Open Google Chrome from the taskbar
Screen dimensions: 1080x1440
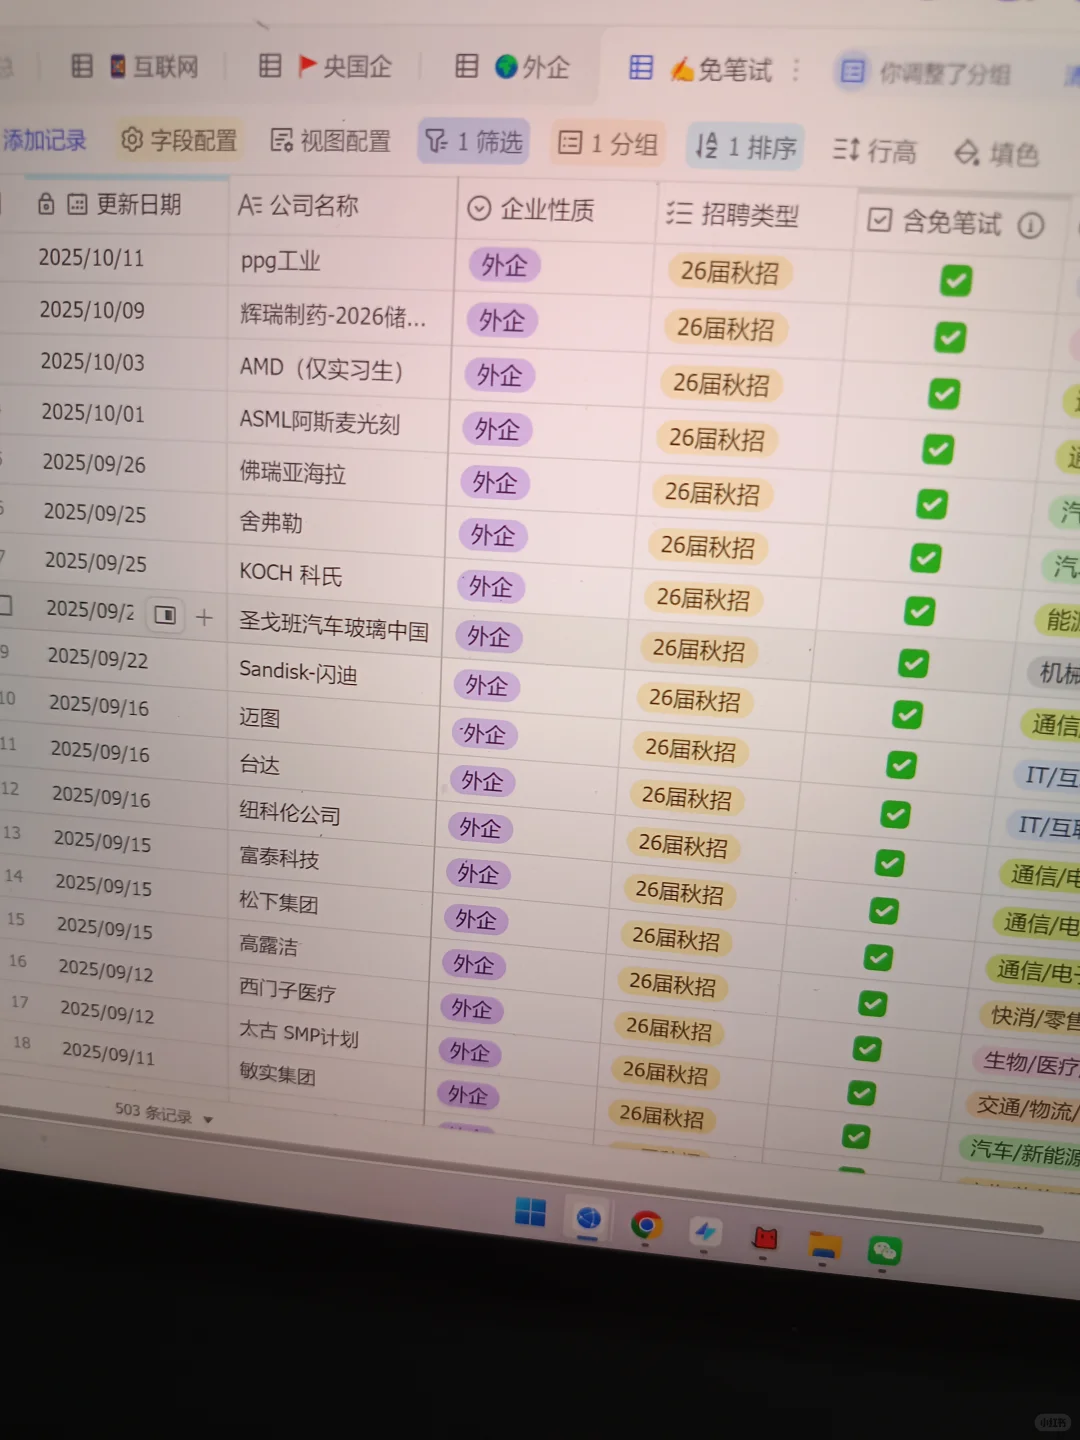coord(646,1224)
